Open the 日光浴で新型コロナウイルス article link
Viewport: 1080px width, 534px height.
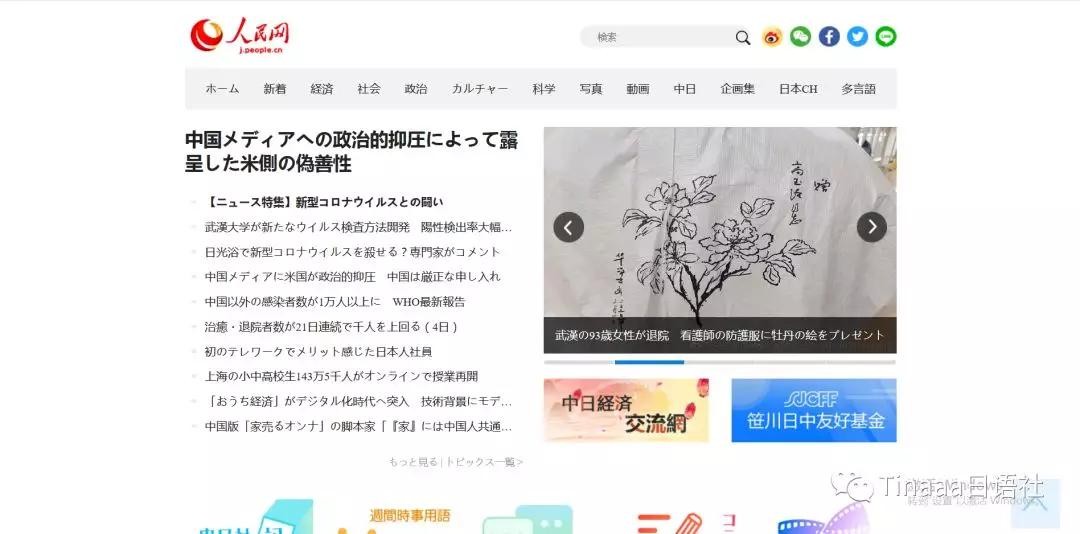tap(353, 252)
